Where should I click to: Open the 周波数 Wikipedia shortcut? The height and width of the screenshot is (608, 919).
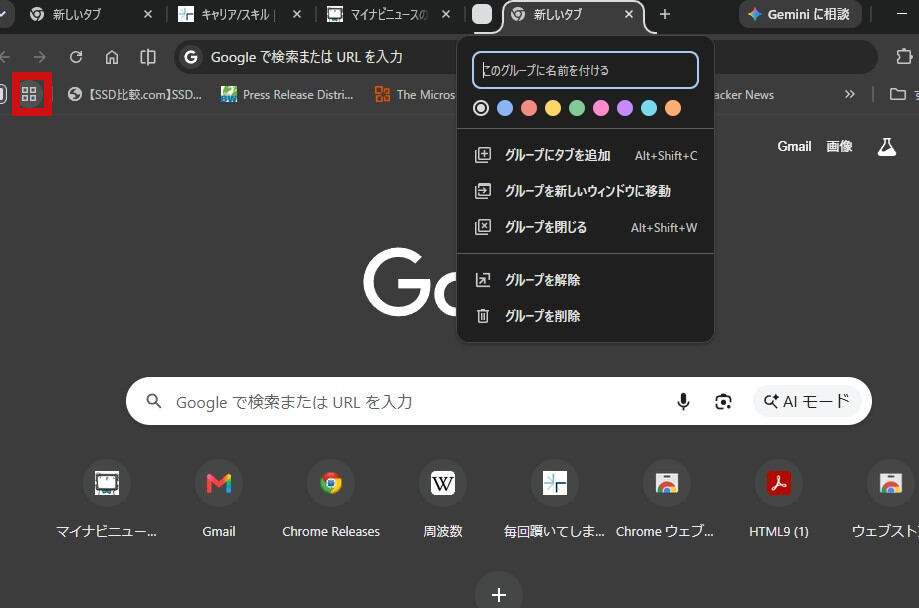point(443,498)
